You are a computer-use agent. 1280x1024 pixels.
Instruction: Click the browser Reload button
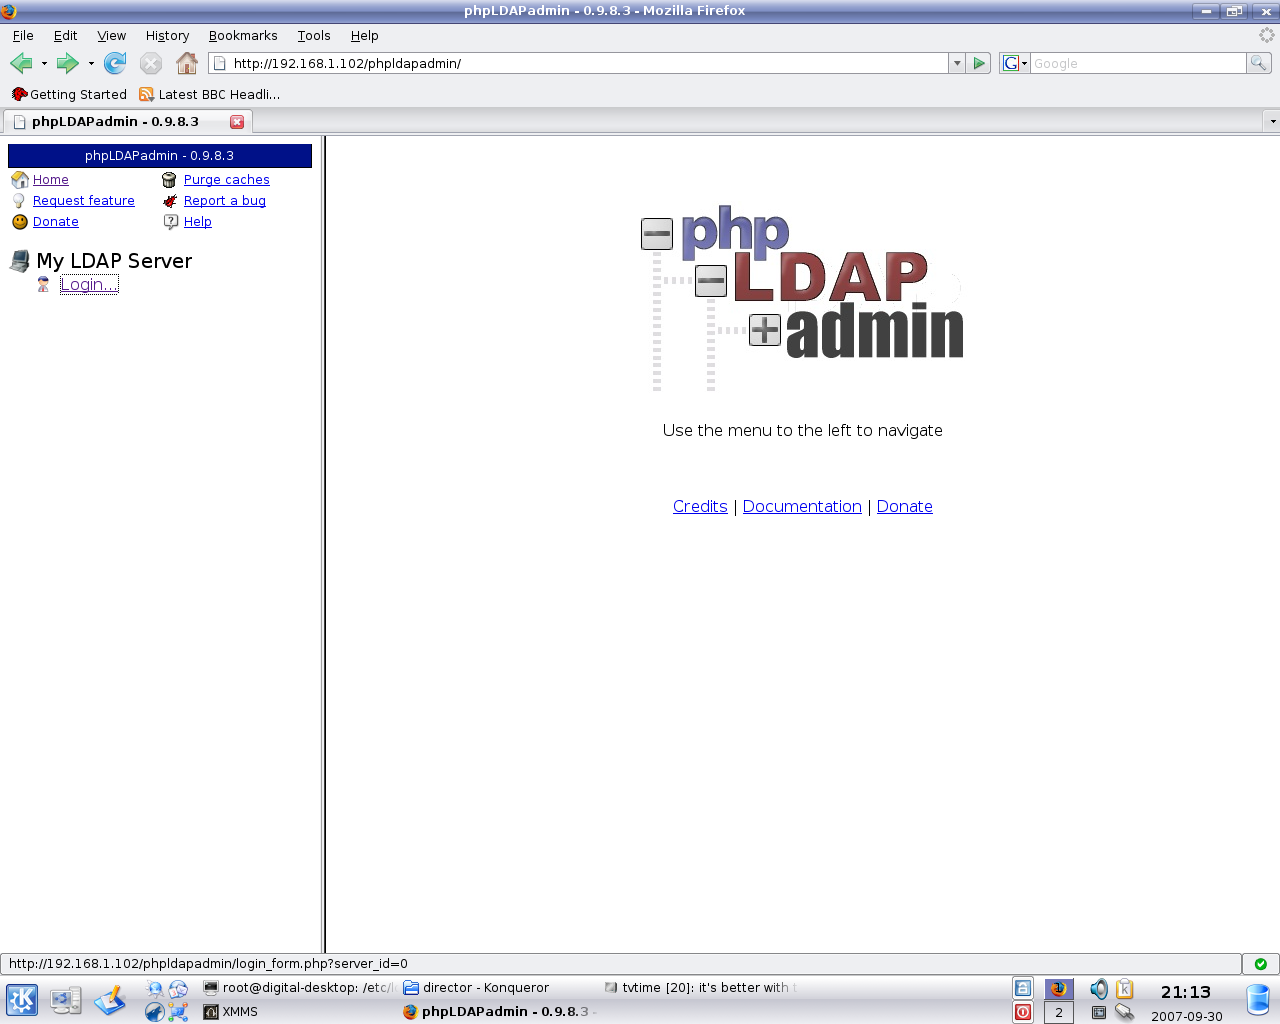[115, 63]
